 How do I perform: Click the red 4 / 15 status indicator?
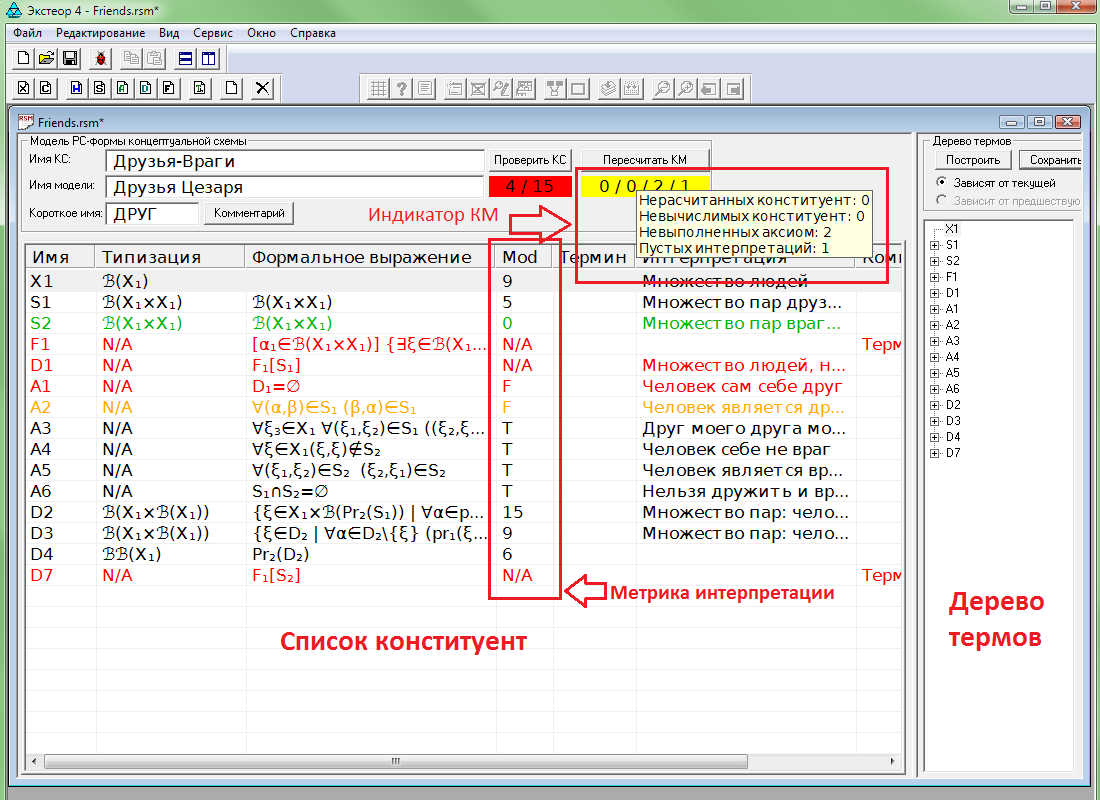tap(529, 186)
